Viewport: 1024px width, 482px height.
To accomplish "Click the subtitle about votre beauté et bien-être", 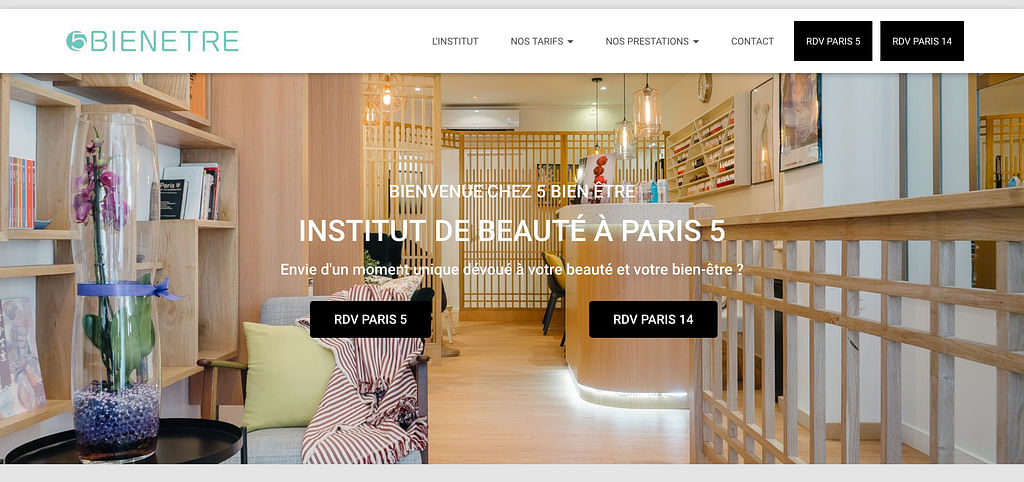I will coord(512,270).
